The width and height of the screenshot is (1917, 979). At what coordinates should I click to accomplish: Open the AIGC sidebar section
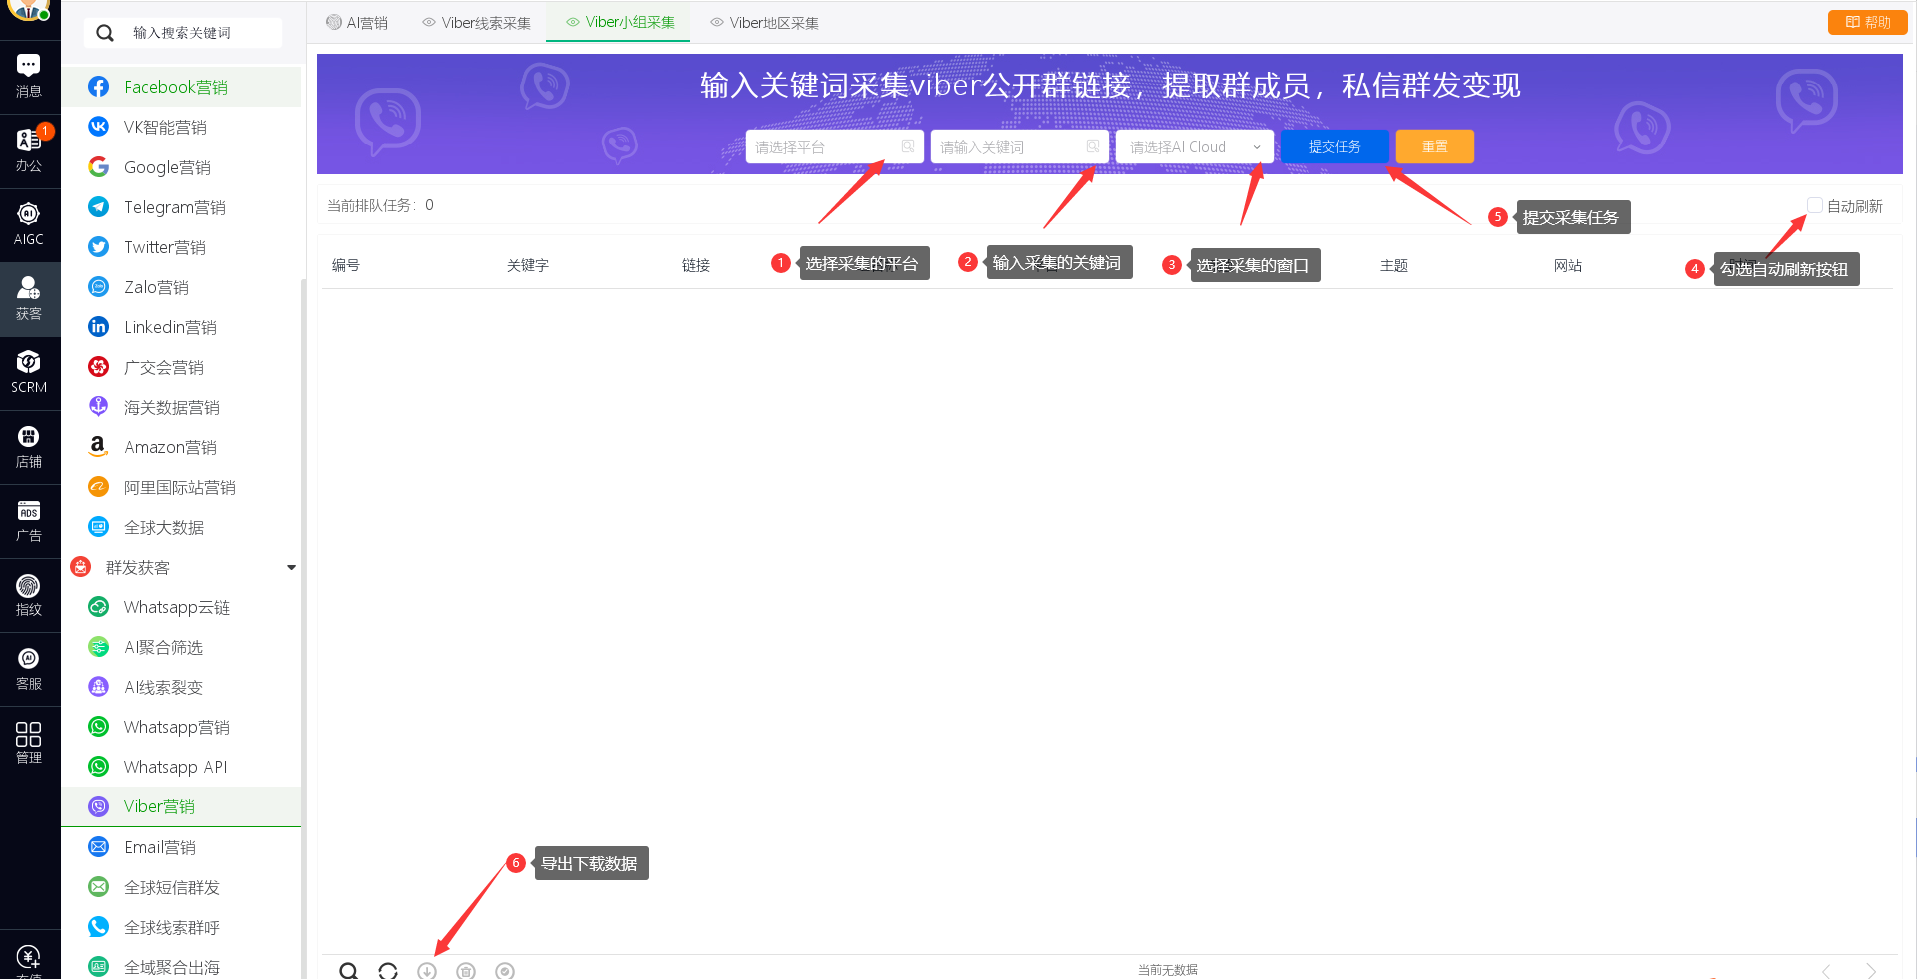29,224
